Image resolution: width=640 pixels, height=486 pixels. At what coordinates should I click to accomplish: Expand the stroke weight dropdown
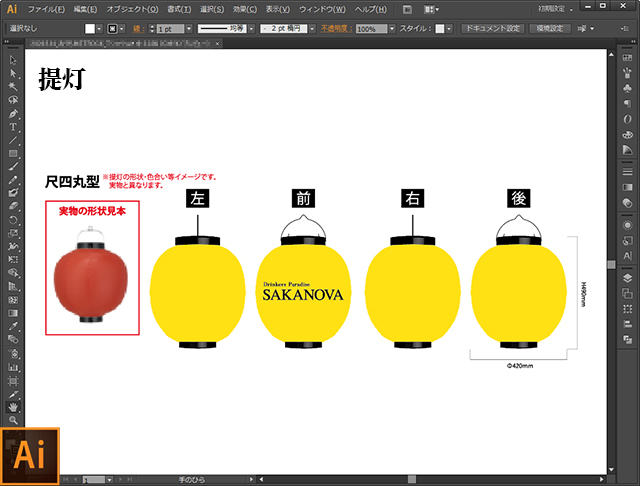(x=189, y=29)
